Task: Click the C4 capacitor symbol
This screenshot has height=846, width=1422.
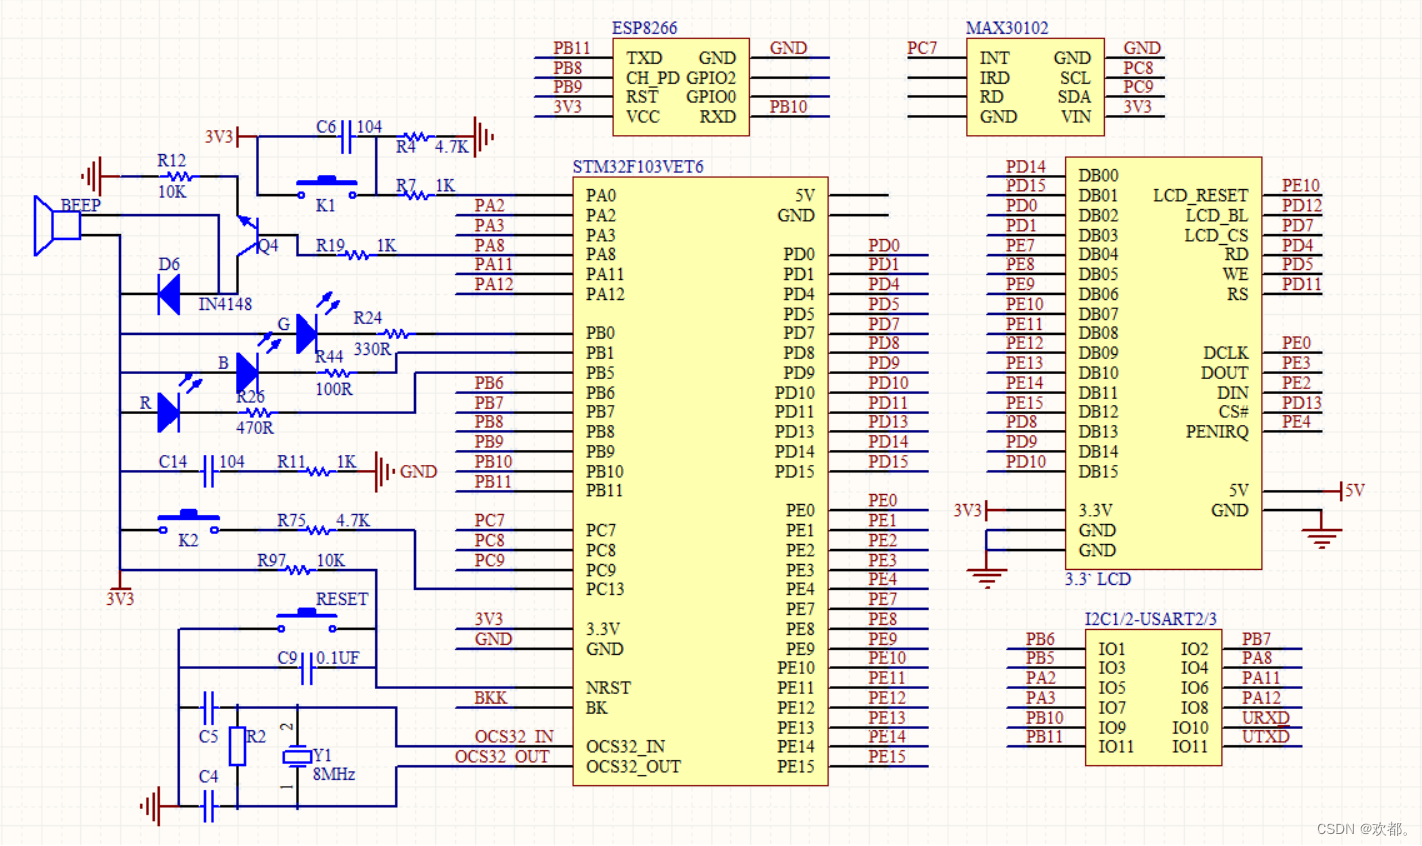Action: pyautogui.click(x=208, y=806)
